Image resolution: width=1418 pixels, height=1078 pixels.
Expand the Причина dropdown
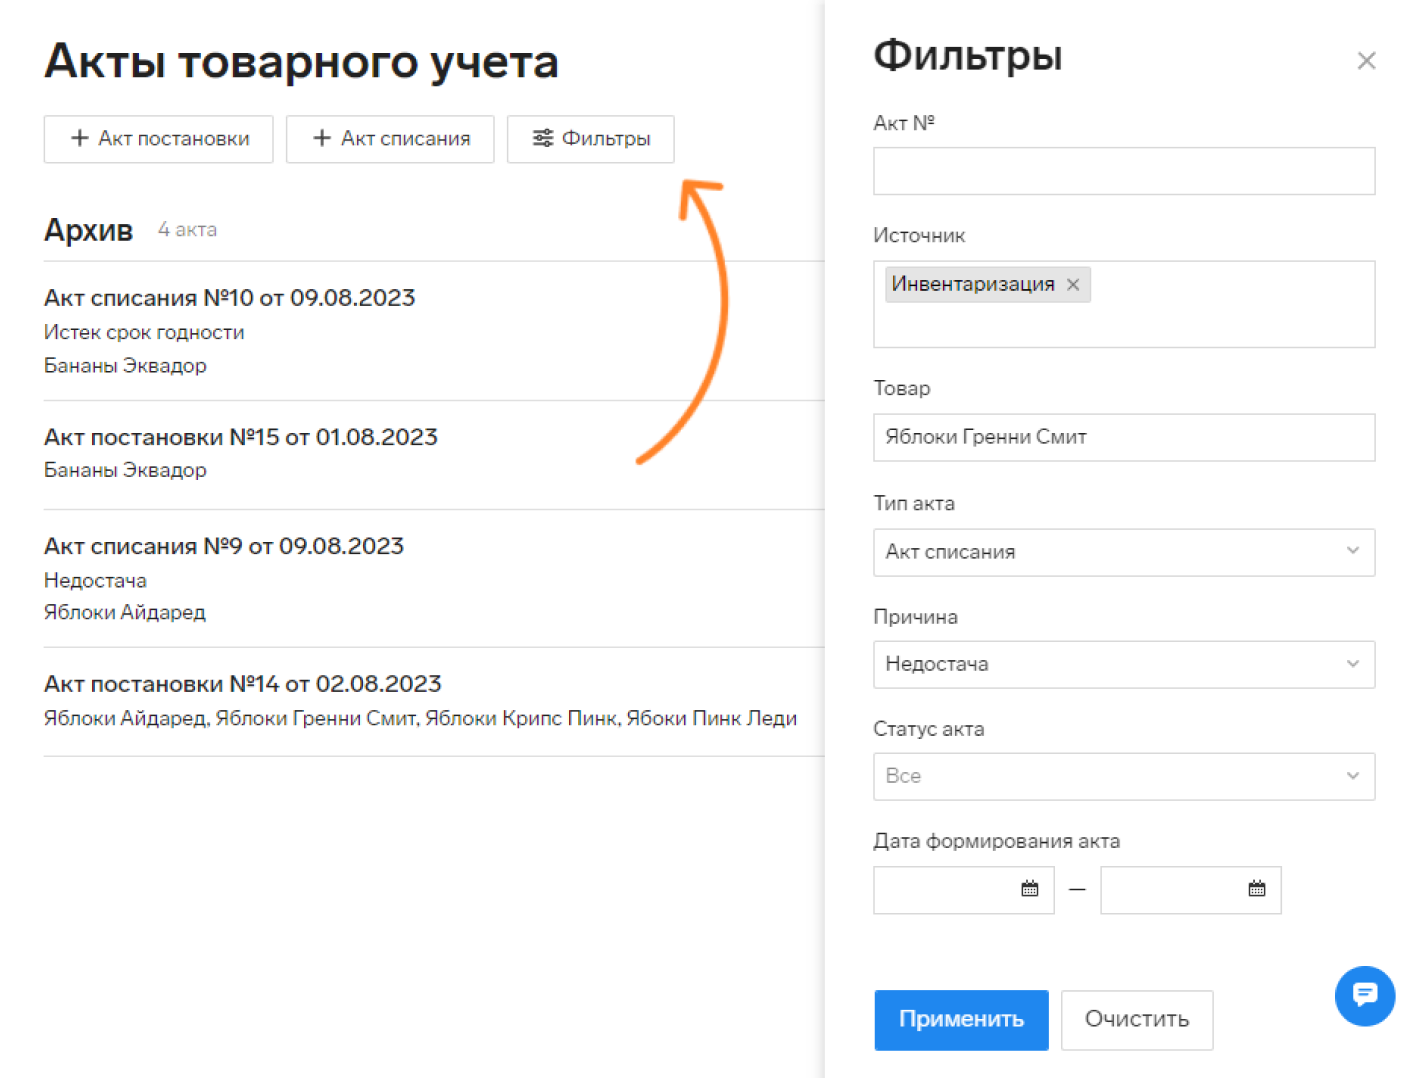[1123, 665]
